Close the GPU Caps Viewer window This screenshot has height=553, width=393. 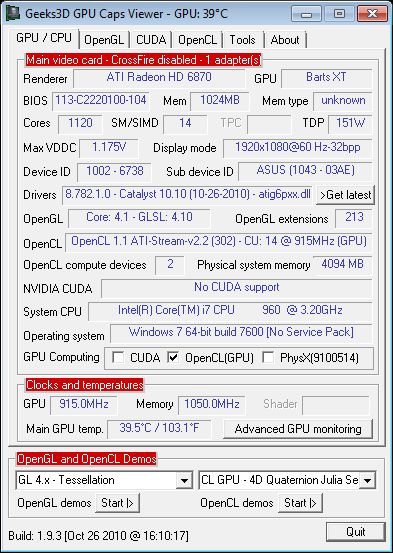pos(373,14)
